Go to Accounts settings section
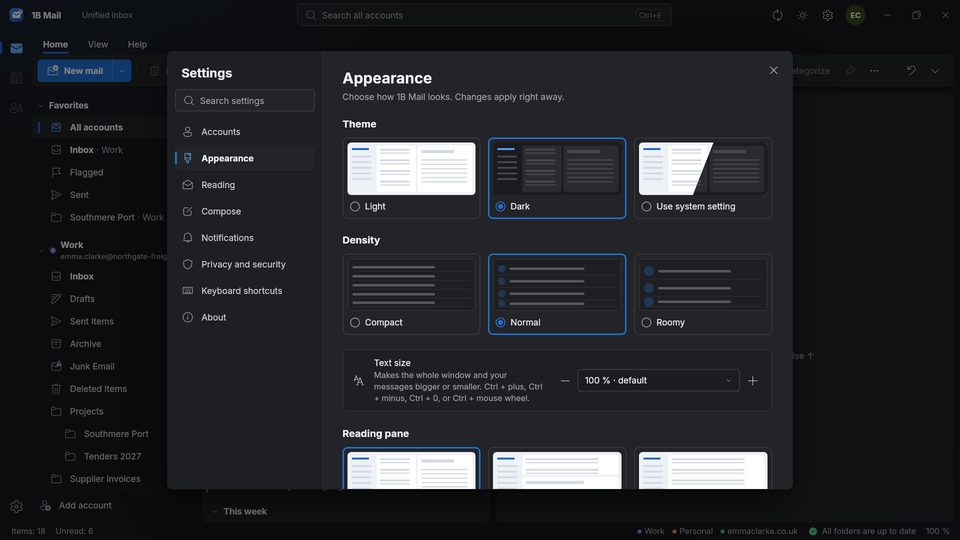Image resolution: width=960 pixels, height=540 pixels. pos(245,132)
